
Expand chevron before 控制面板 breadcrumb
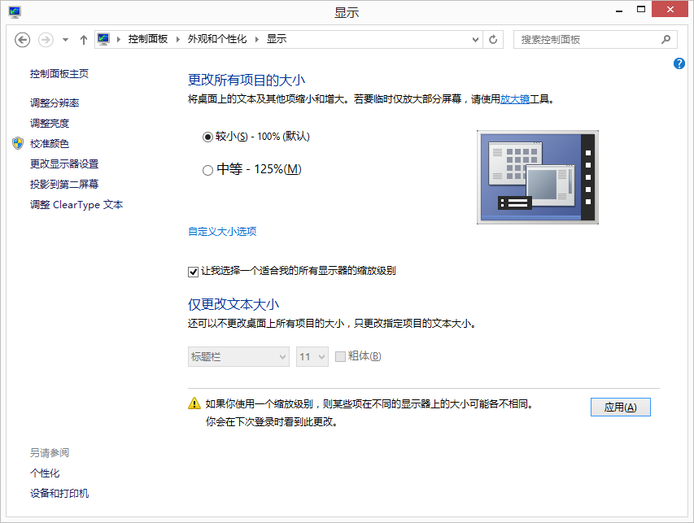pos(119,39)
